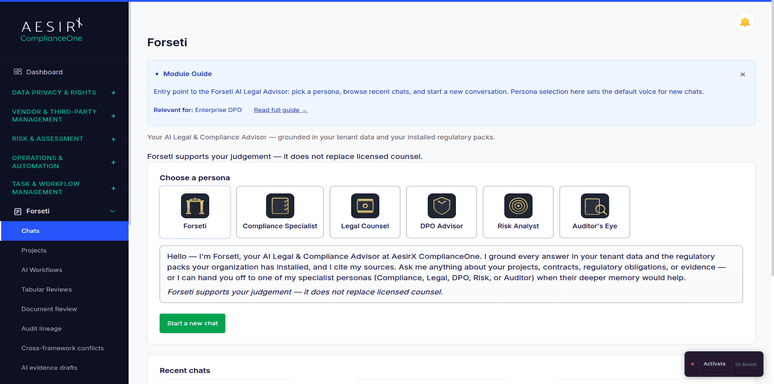This screenshot has height=384, width=774.
Task: Select the Auditor's Eye magnifier icon
Action: (x=595, y=206)
